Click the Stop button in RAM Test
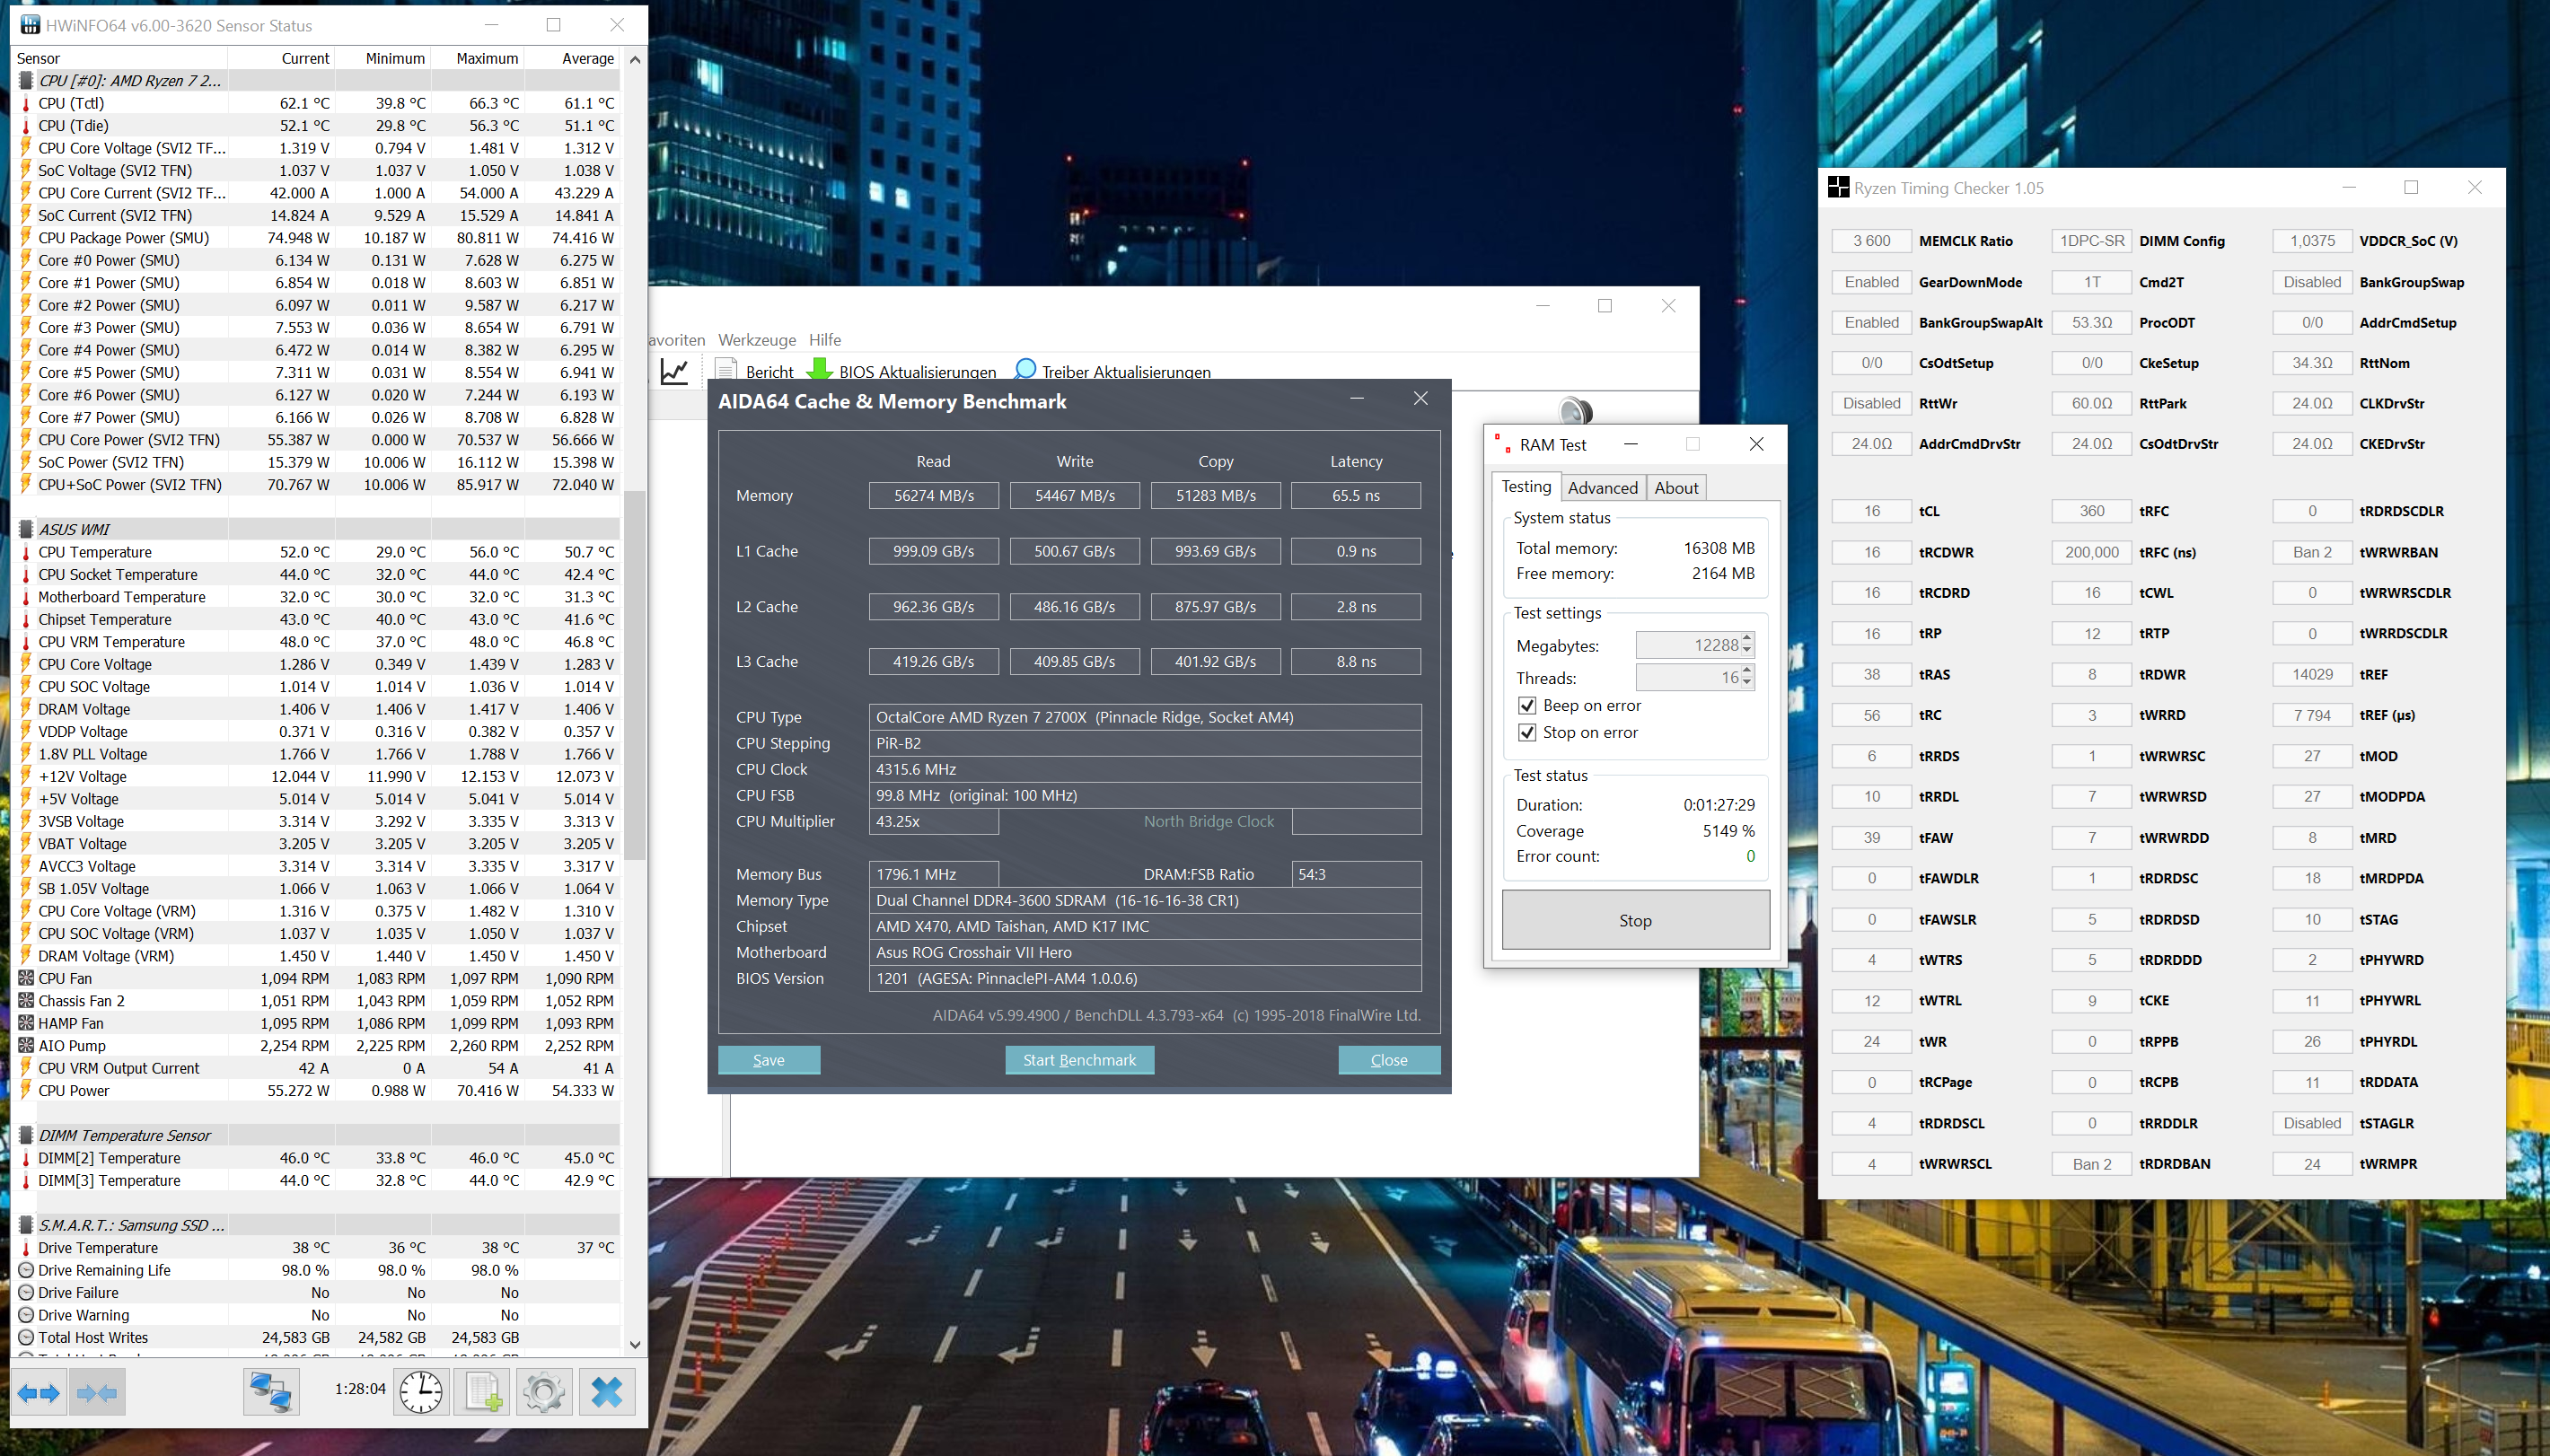Image resolution: width=2550 pixels, height=1456 pixels. pos(1634,920)
